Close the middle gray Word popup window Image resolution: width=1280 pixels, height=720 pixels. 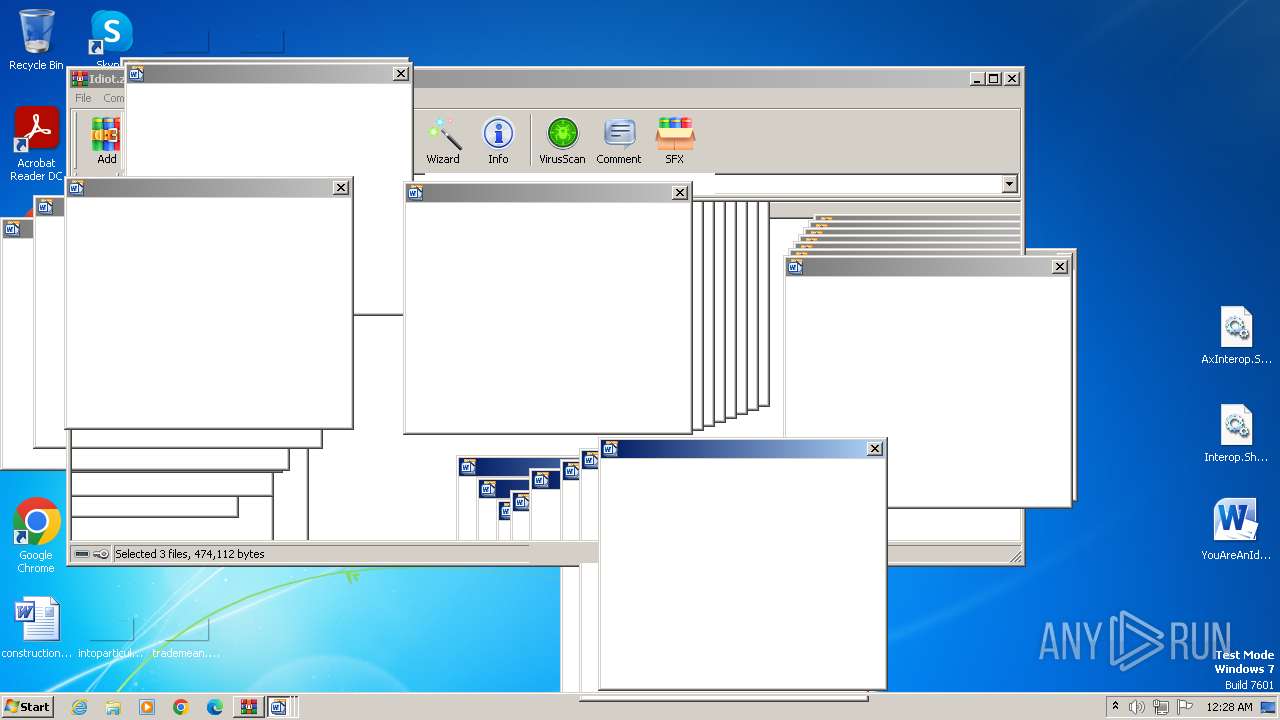[680, 192]
